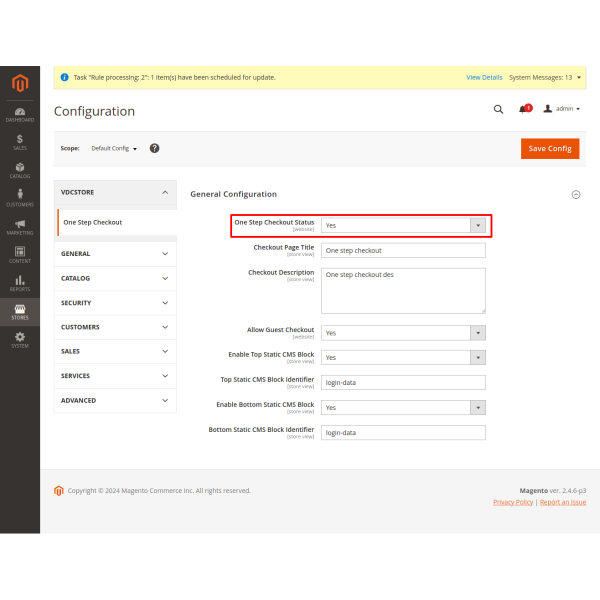
Task: Click the scope help question mark icon
Action: click(x=155, y=148)
